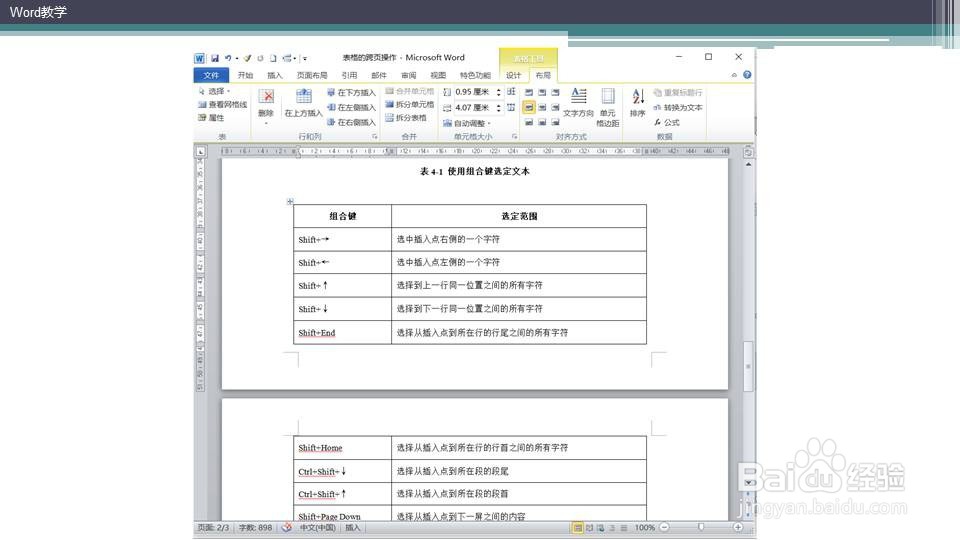The width and height of the screenshot is (960, 540).
Task: Click the vertical scrollbar thumb
Action: tap(748, 366)
